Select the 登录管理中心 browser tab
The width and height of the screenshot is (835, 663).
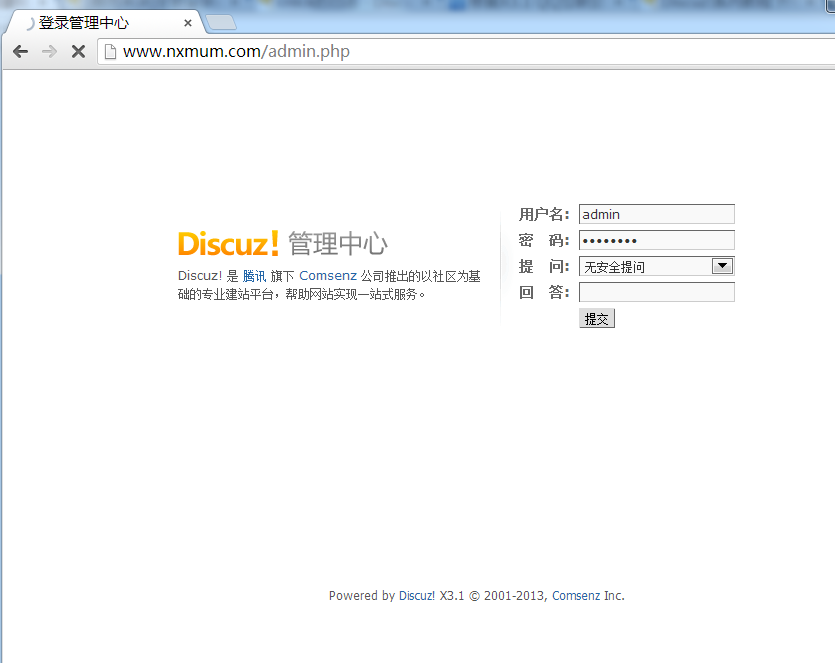click(107, 23)
